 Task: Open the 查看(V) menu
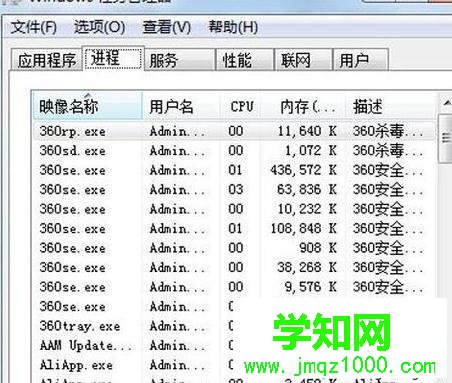click(x=167, y=27)
